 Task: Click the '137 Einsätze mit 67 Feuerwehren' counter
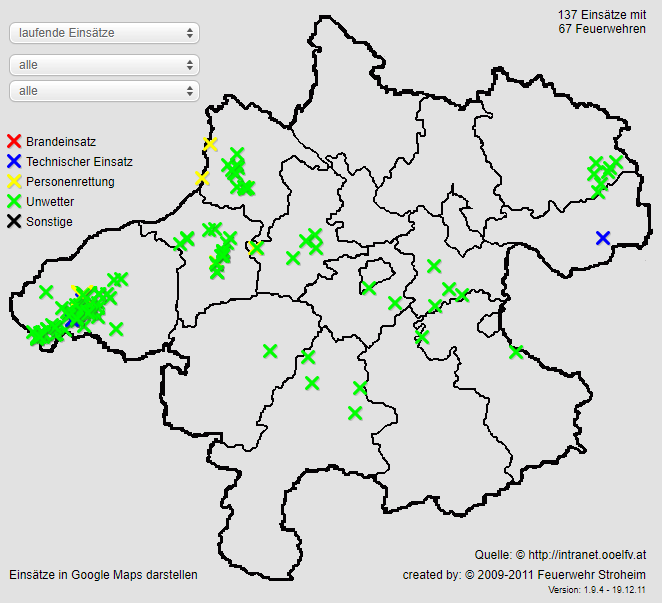tap(602, 21)
